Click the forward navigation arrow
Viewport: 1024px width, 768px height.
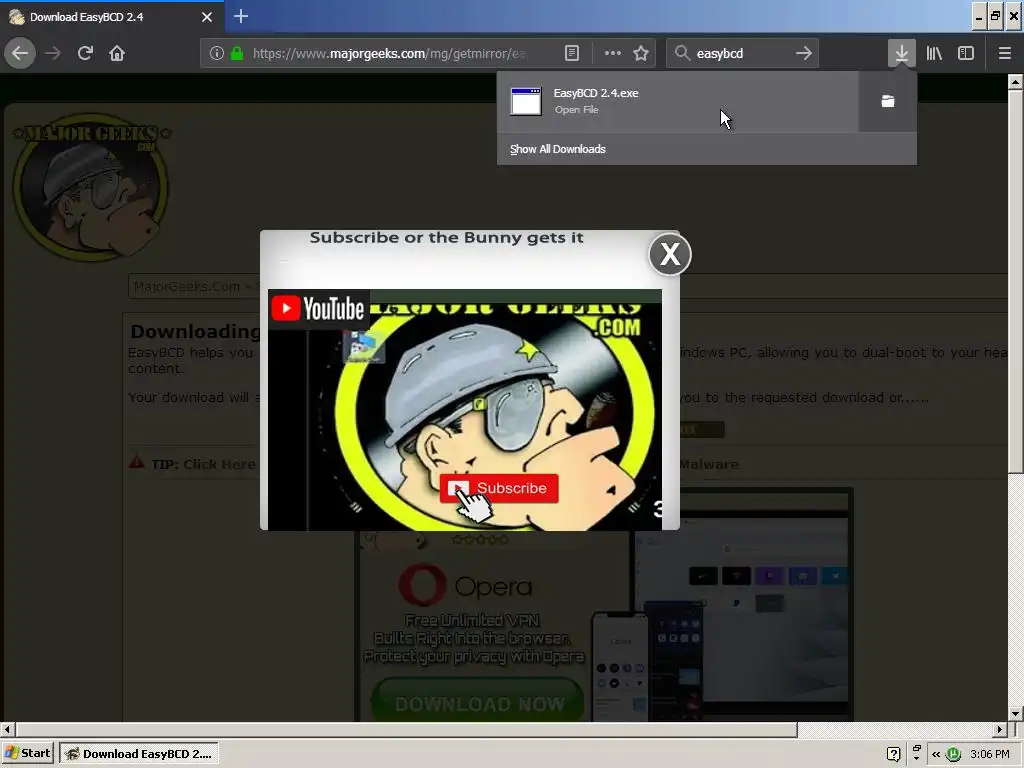(x=53, y=53)
